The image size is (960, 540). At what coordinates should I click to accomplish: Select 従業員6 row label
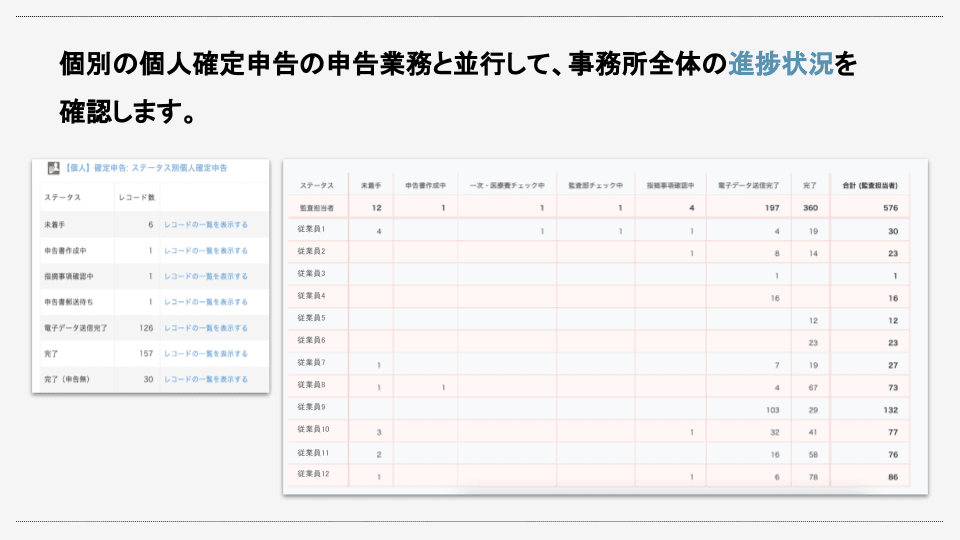[312, 340]
